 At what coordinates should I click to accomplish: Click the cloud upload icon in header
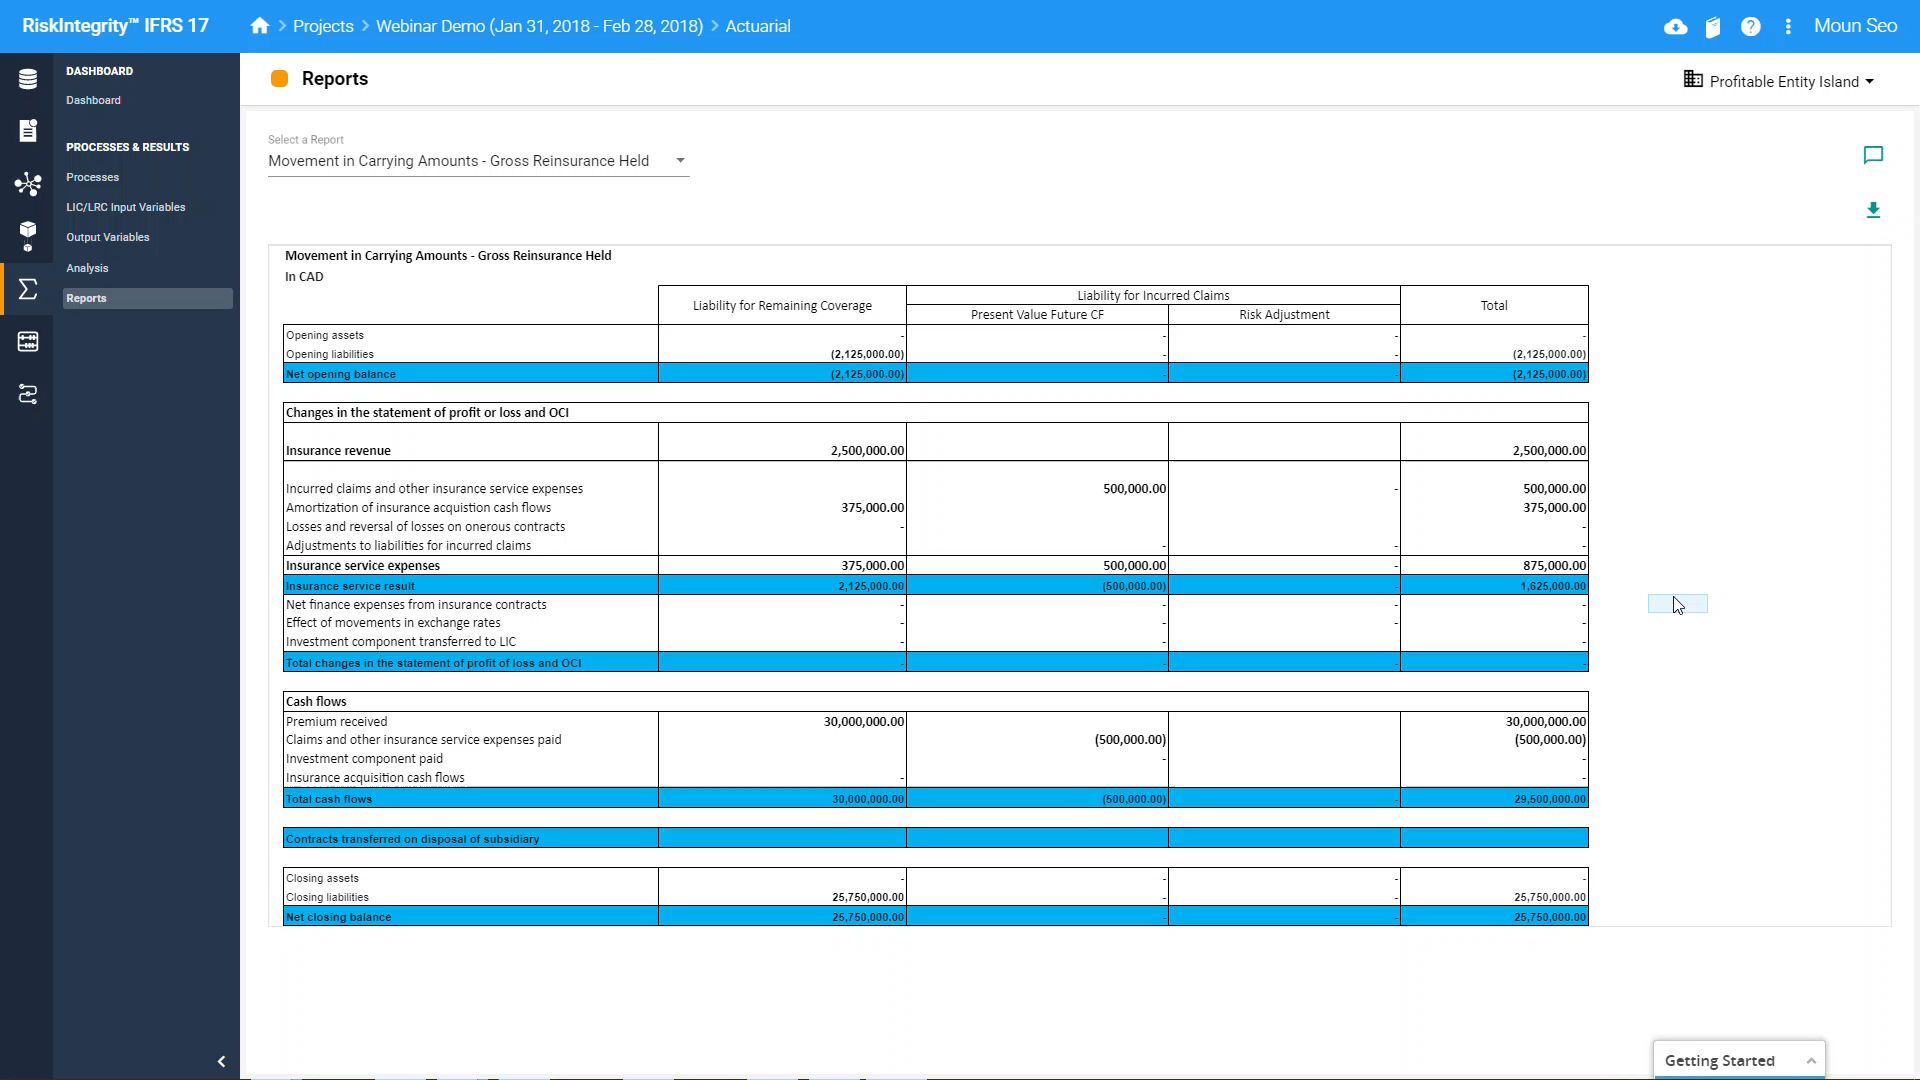tap(1676, 27)
